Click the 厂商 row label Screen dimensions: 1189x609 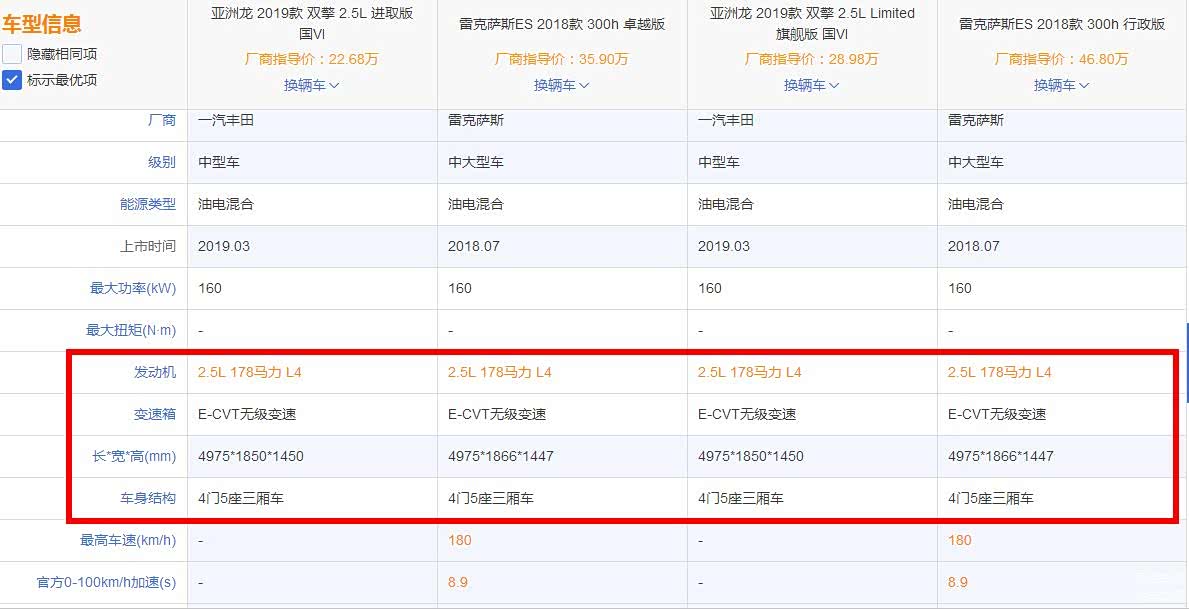click(x=161, y=120)
